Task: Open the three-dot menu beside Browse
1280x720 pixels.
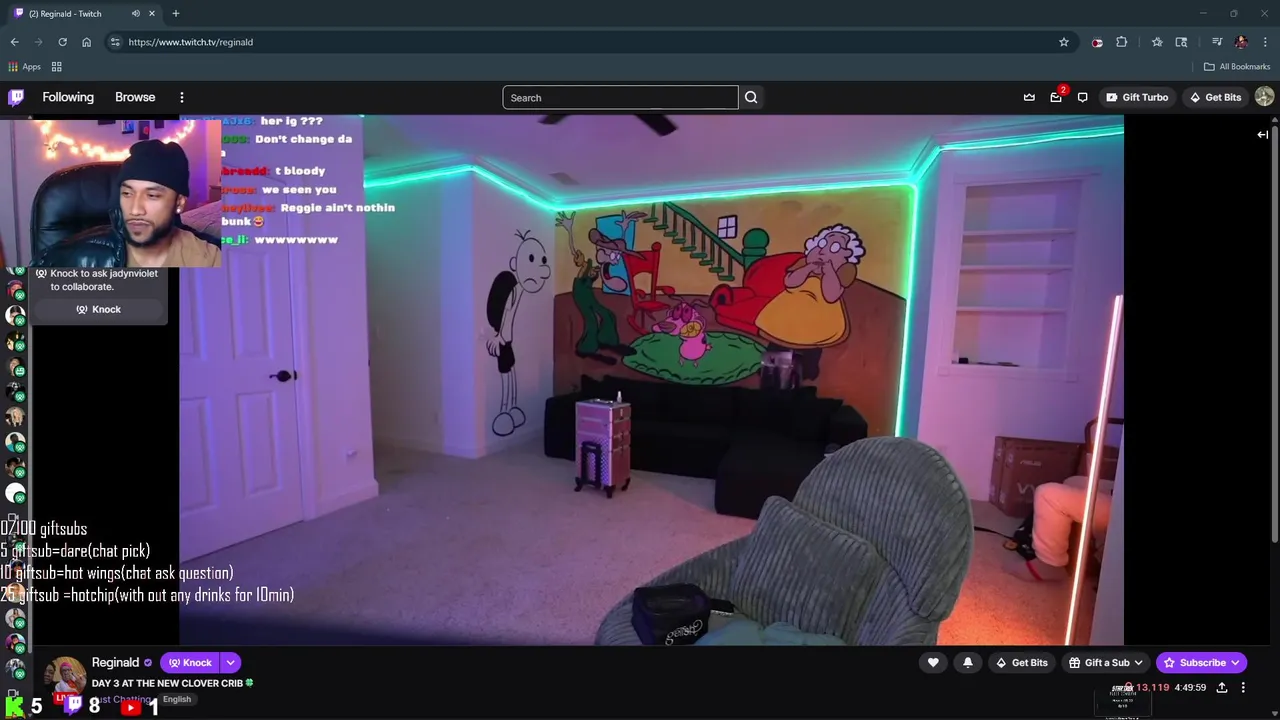Action: 182,97
